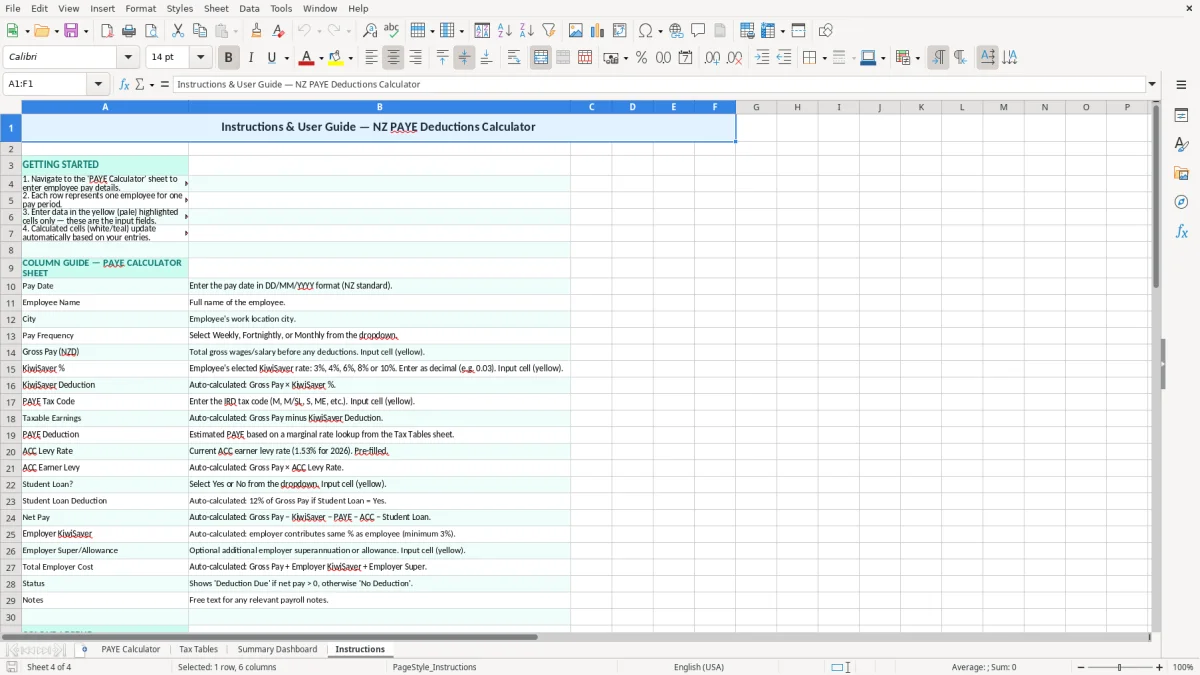The width and height of the screenshot is (1200, 675).
Task: Sort descending icon
Action: (x=526, y=31)
